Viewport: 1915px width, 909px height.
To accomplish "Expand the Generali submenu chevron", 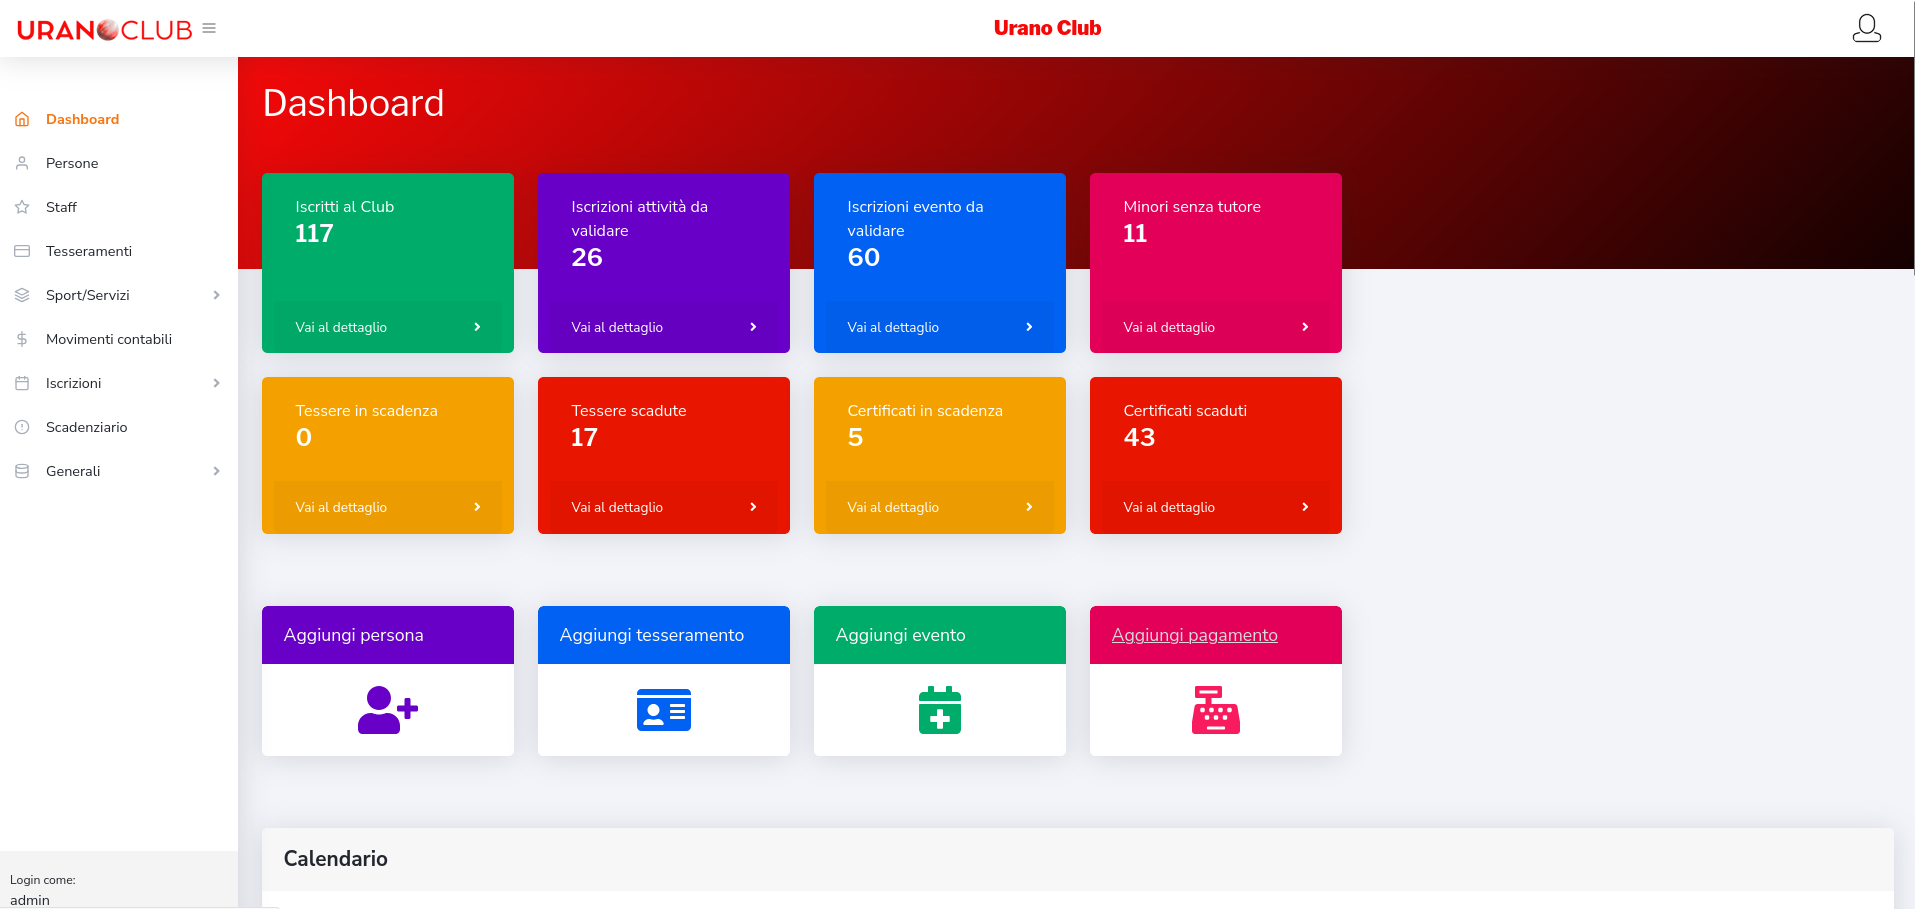I will point(216,471).
